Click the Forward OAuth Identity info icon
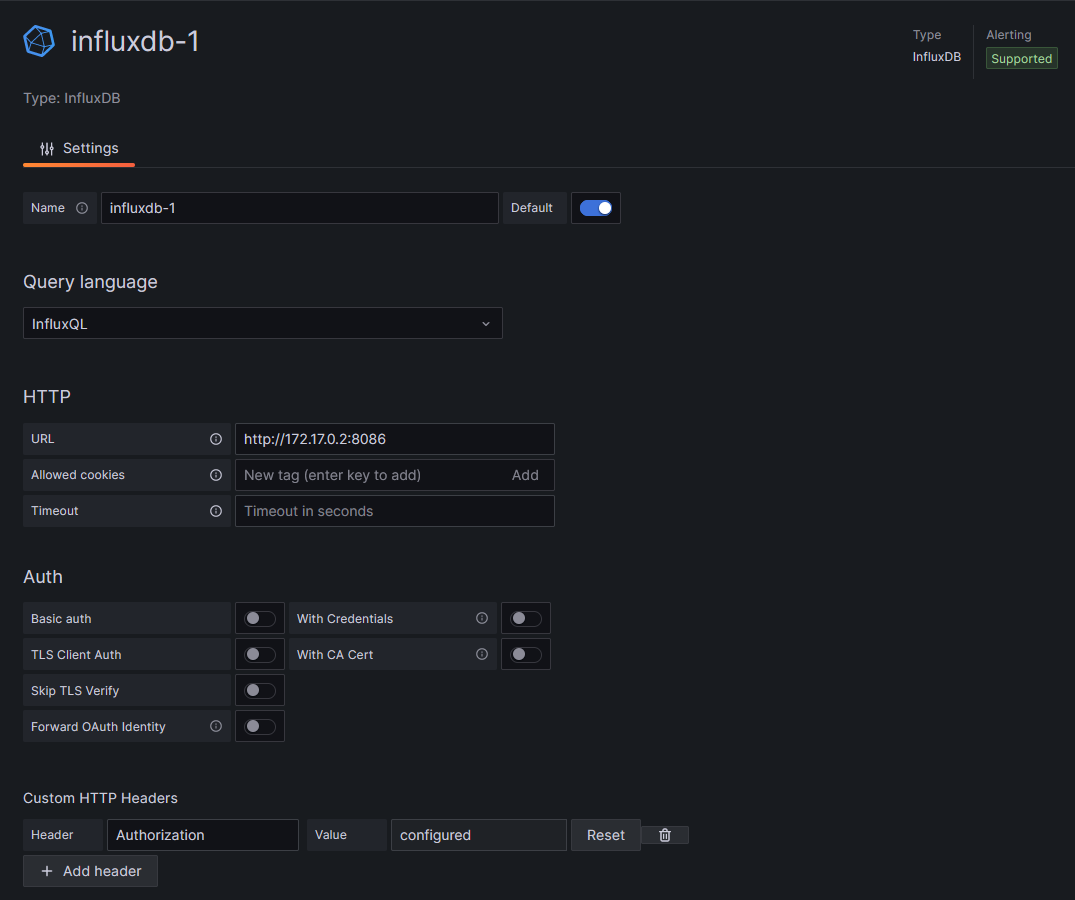 click(x=216, y=726)
